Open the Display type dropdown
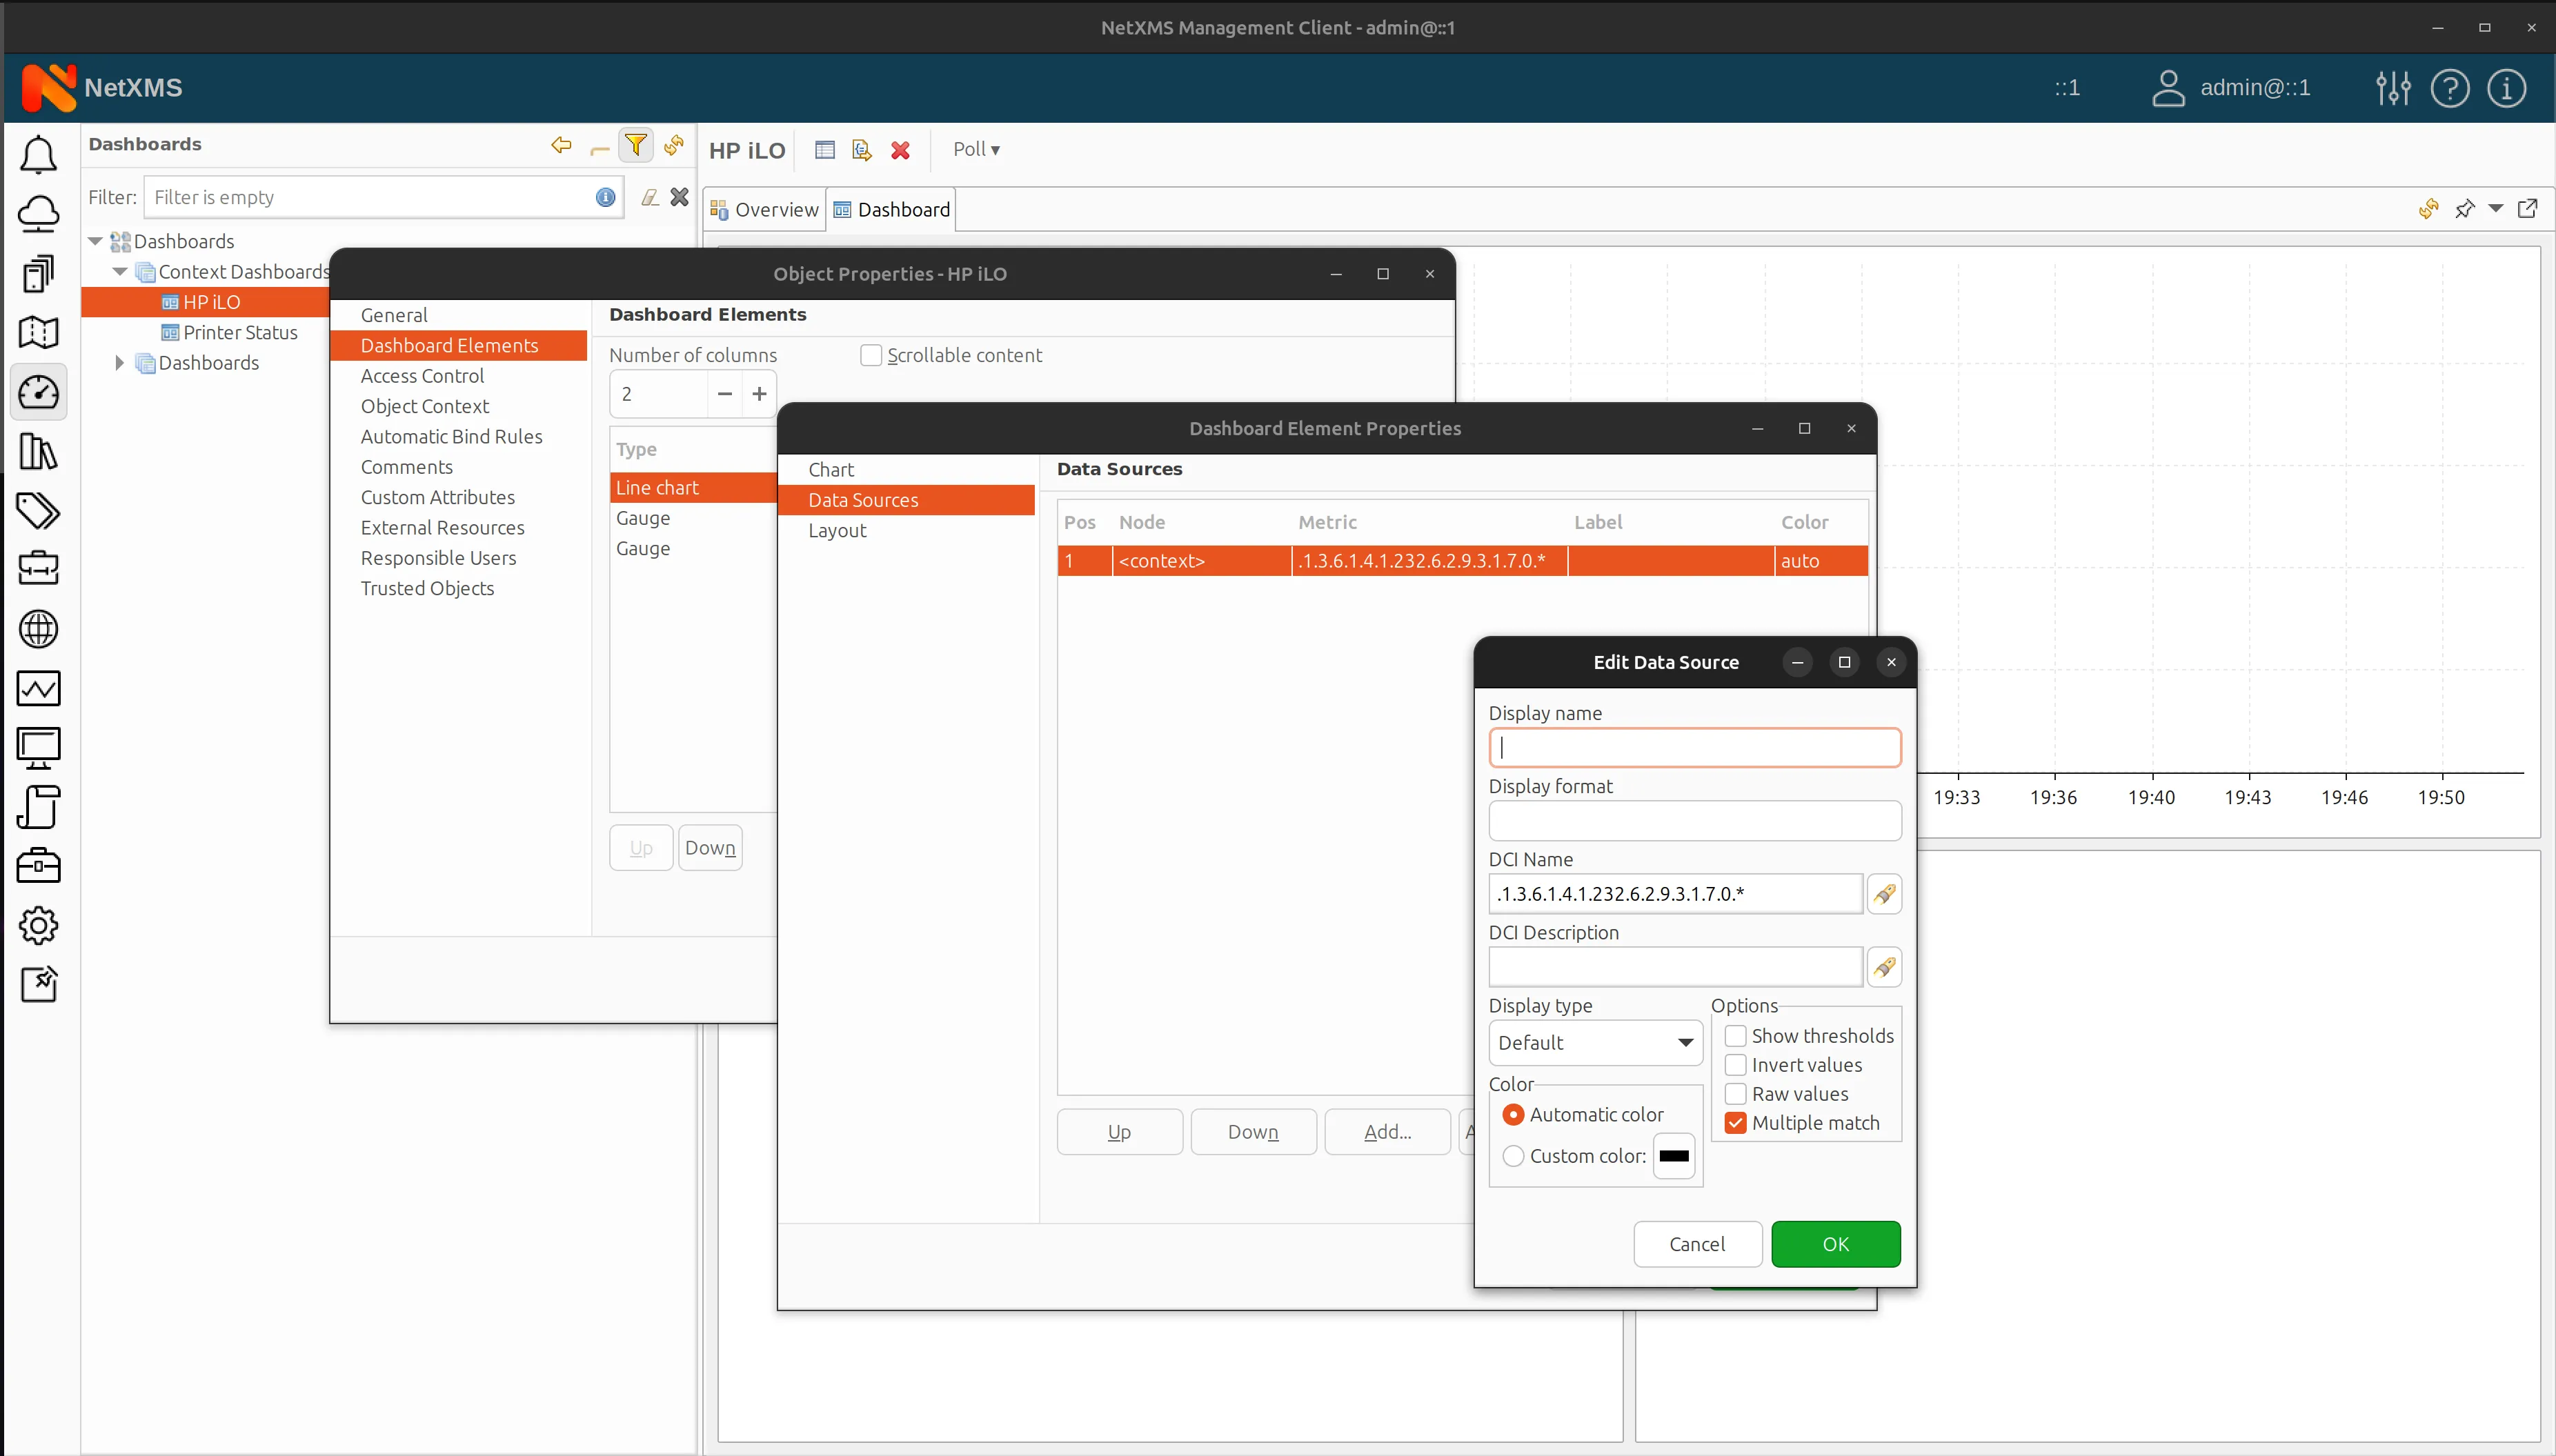The image size is (2556, 1456). 1595,1043
